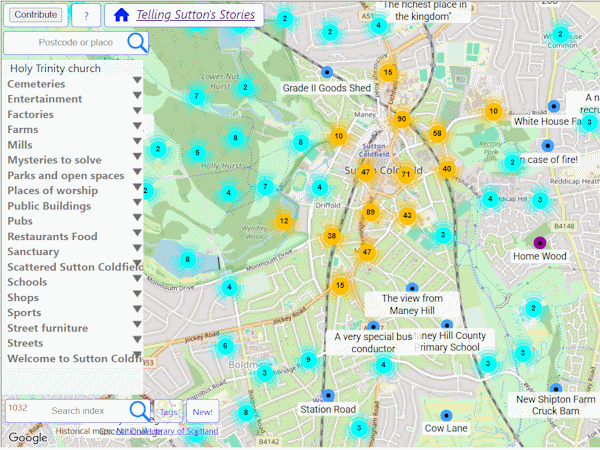Select Holy Trinity church in the list

(55, 68)
